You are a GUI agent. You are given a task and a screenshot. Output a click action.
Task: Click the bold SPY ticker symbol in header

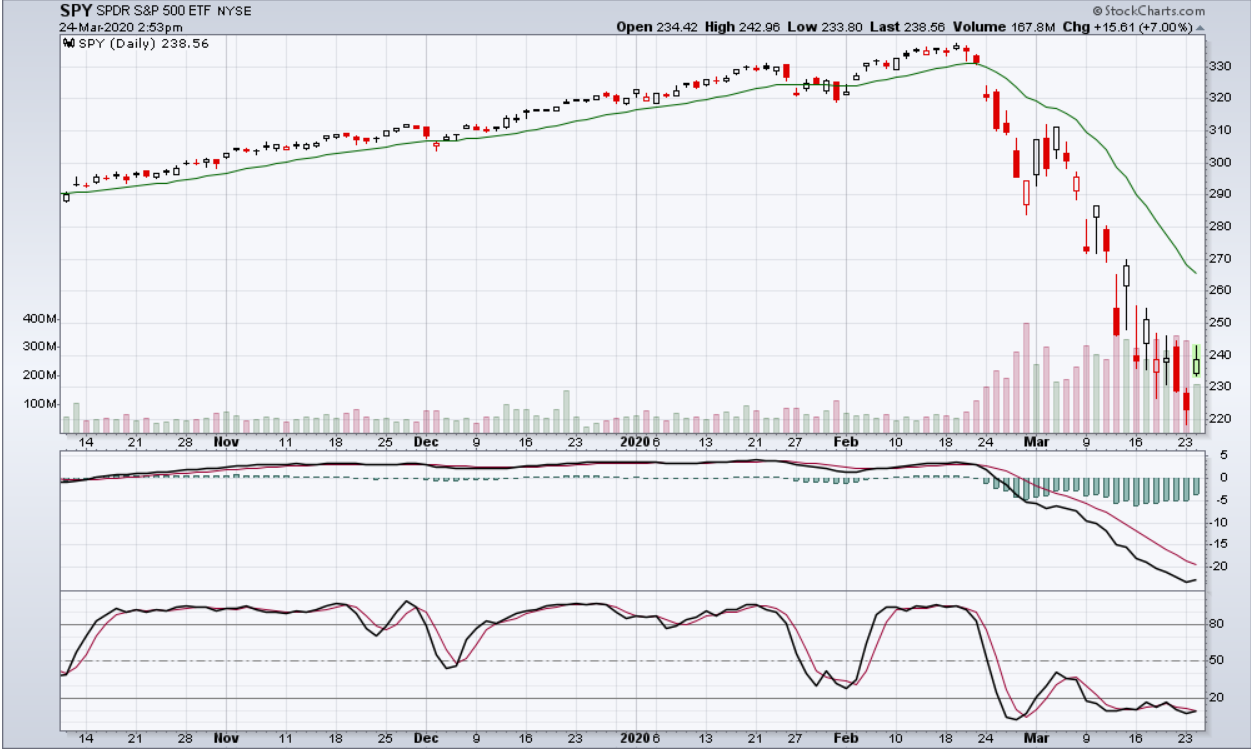tap(76, 9)
